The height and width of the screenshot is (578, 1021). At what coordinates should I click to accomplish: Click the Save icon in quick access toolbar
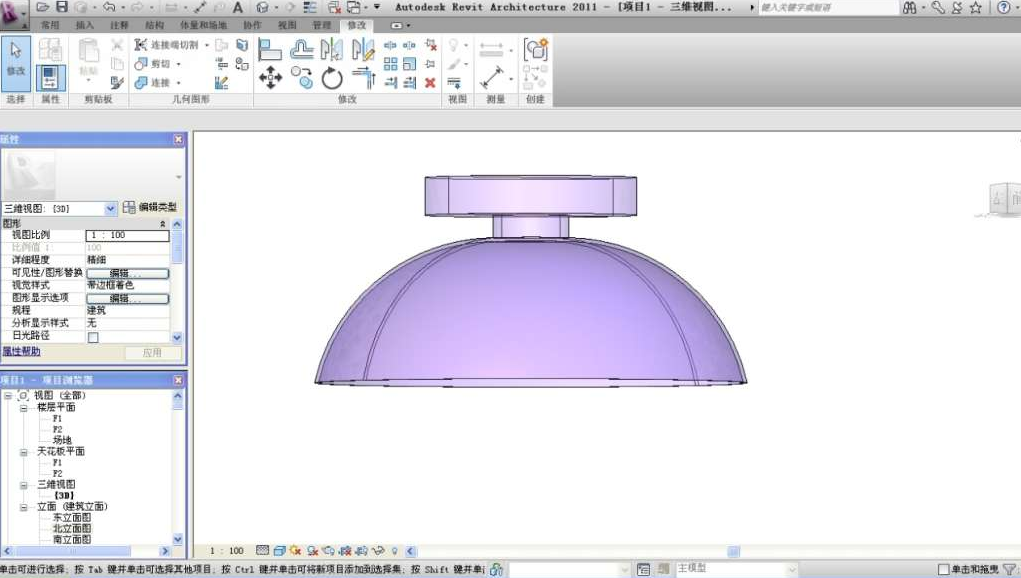coord(62,7)
